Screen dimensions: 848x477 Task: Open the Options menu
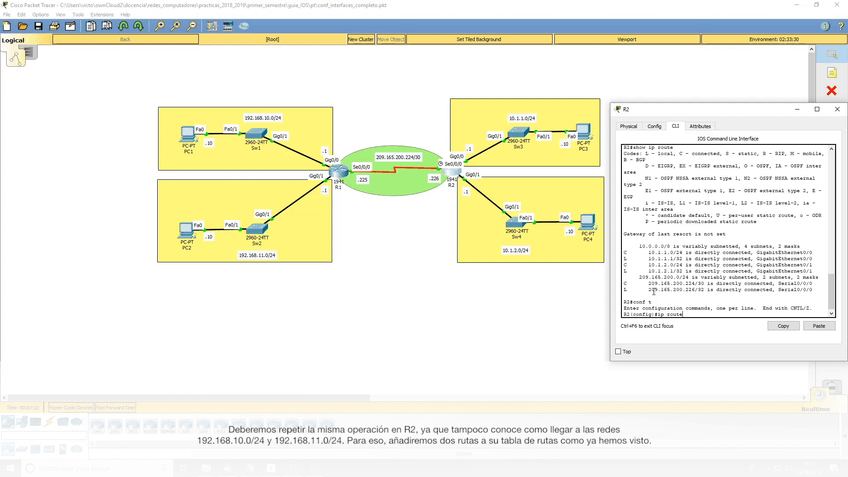tap(40, 15)
